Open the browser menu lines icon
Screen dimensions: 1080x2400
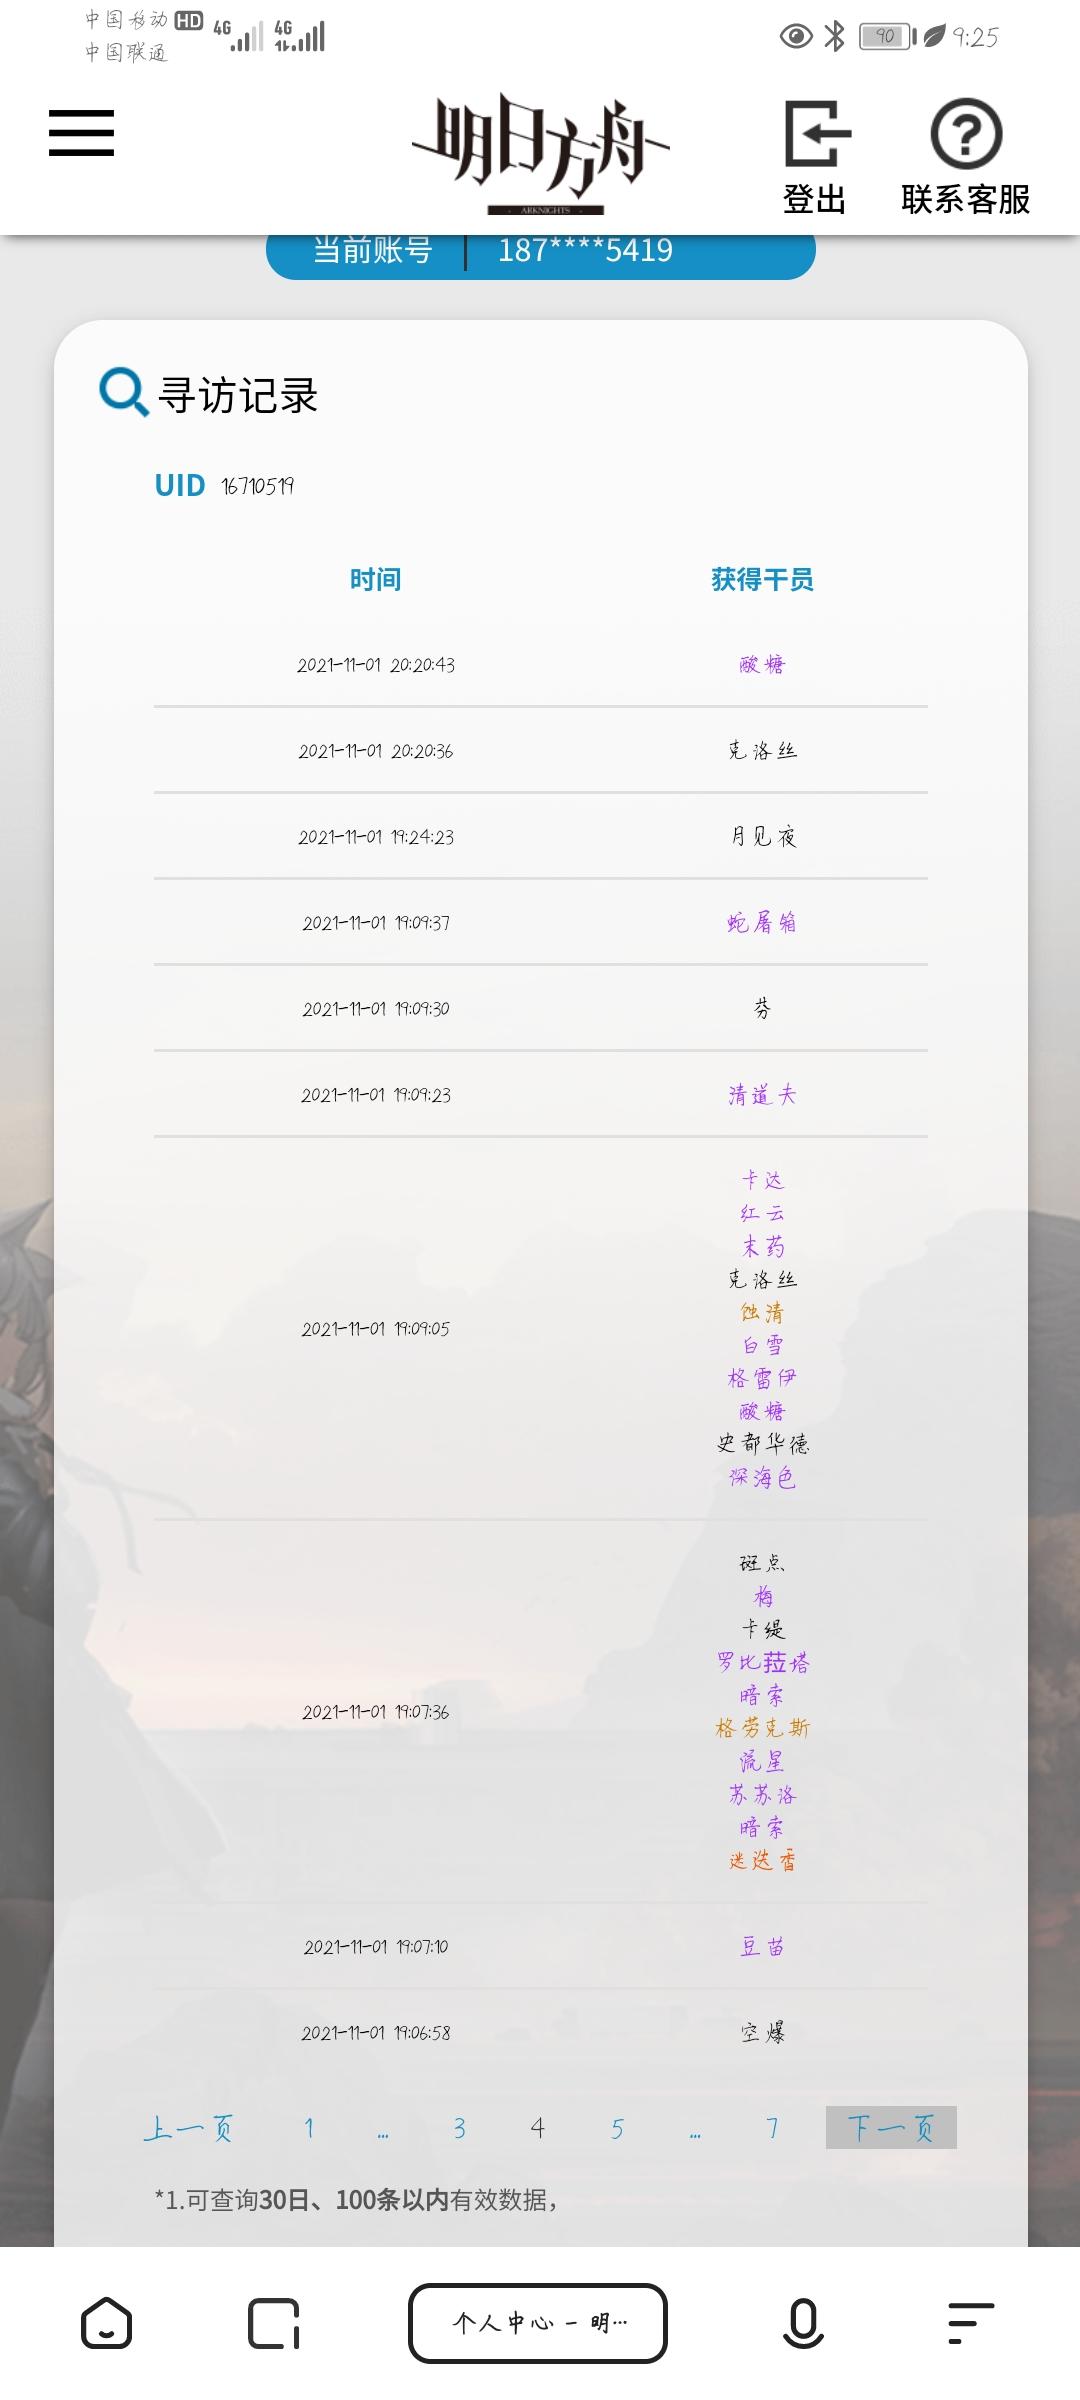pyautogui.click(x=970, y=2322)
